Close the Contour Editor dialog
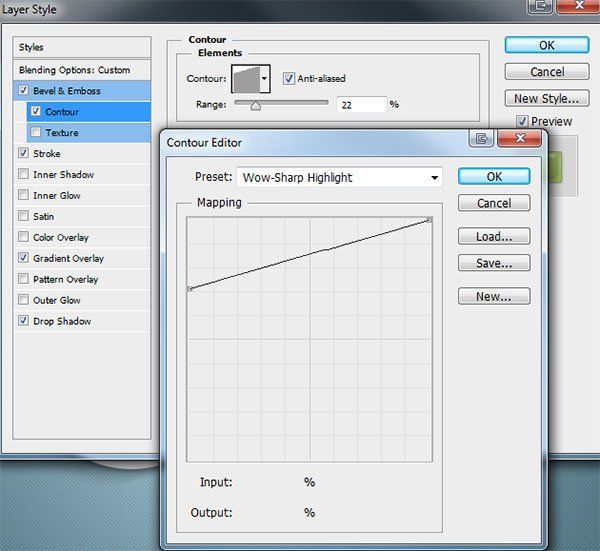Viewport: 600px width, 551px height. click(520, 138)
